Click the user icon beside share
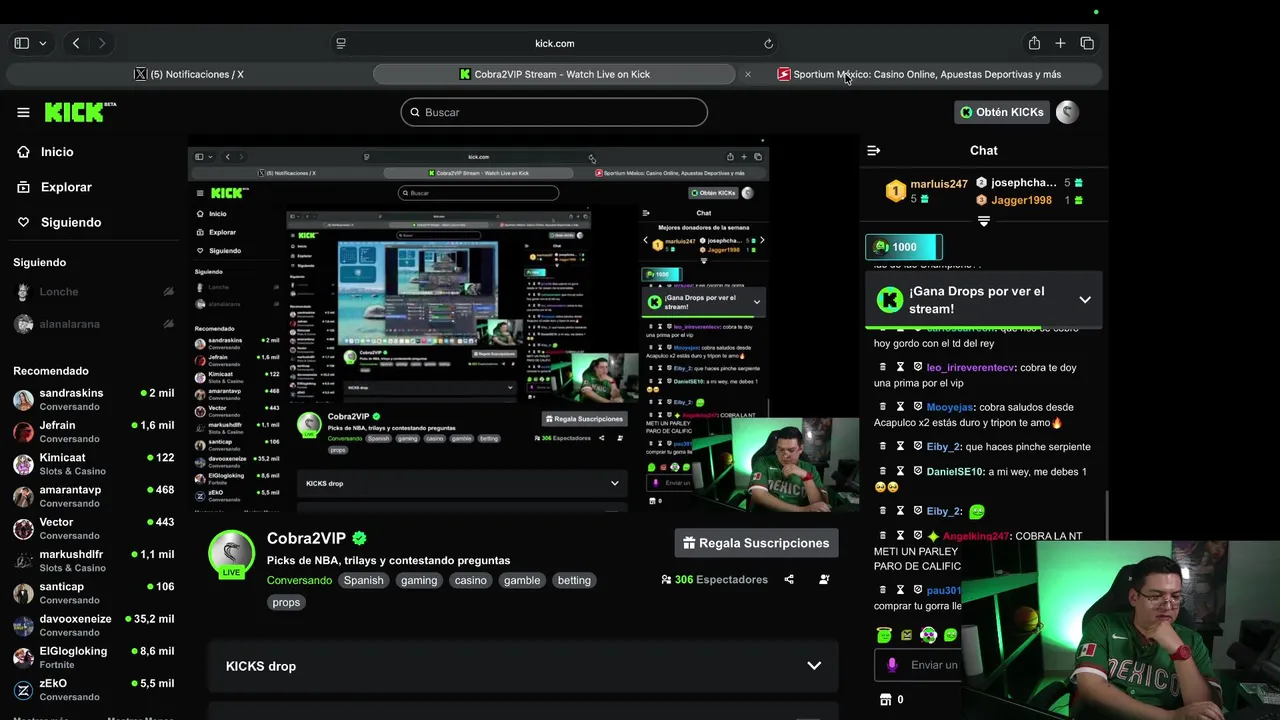 point(824,579)
